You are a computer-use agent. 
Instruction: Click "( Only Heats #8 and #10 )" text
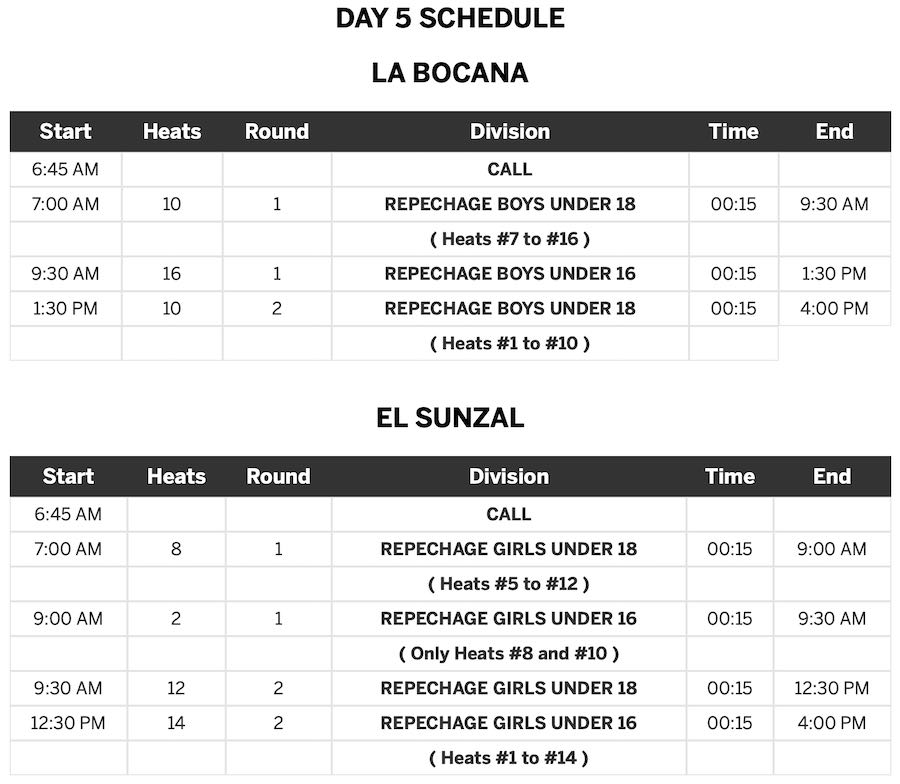pos(509,653)
